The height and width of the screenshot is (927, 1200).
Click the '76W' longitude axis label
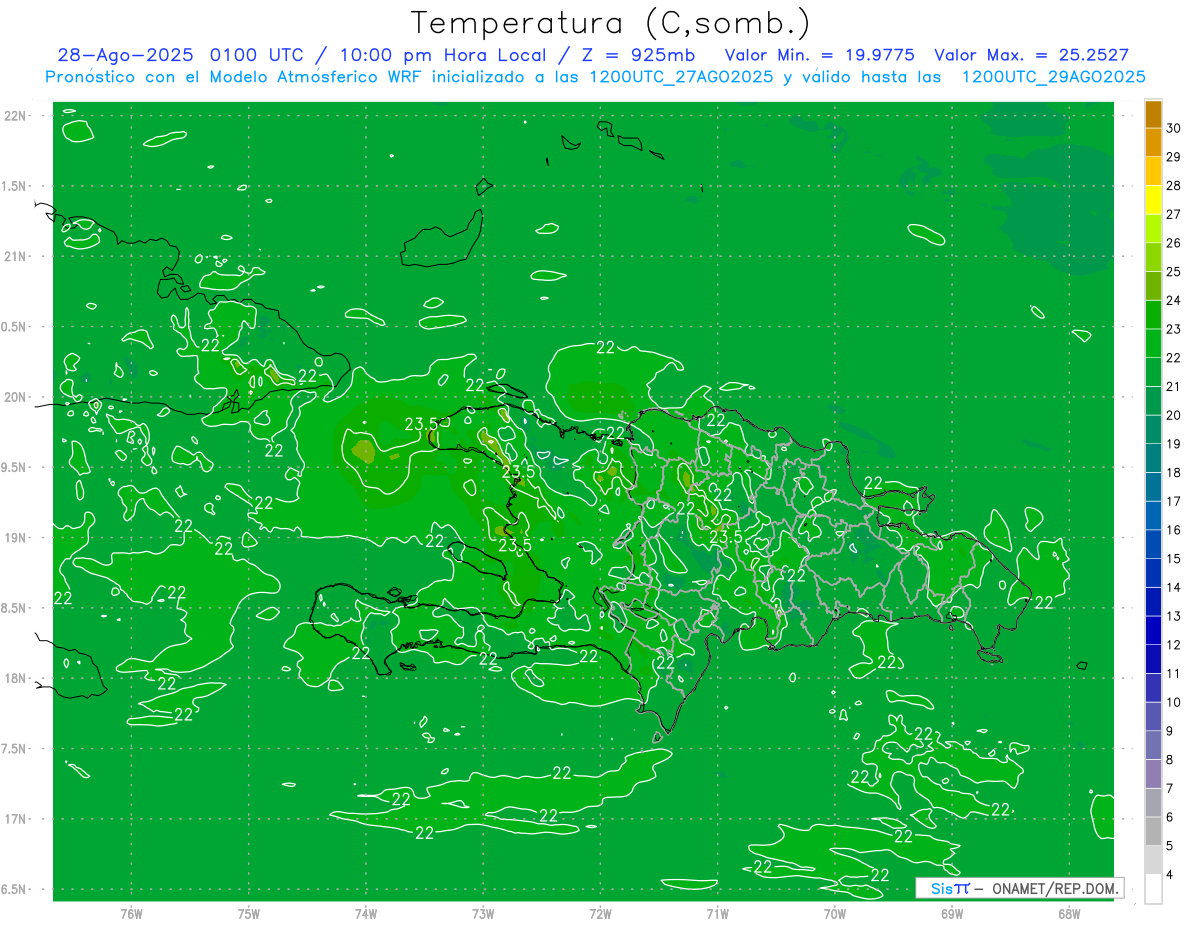(x=131, y=914)
